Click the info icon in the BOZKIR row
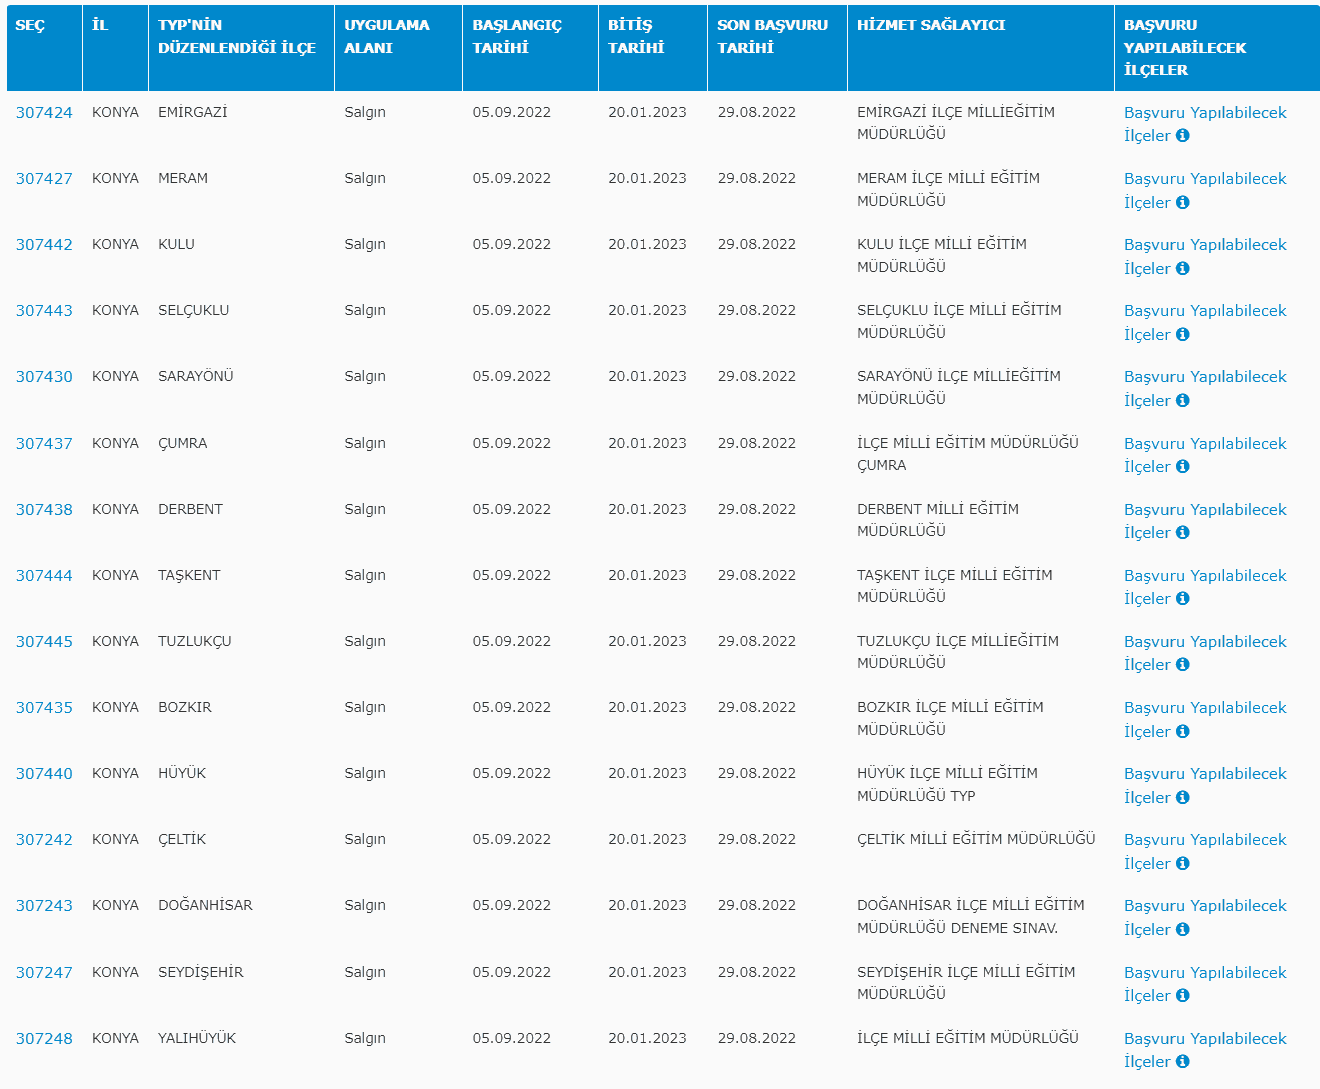The image size is (1320, 1089). (x=1182, y=731)
